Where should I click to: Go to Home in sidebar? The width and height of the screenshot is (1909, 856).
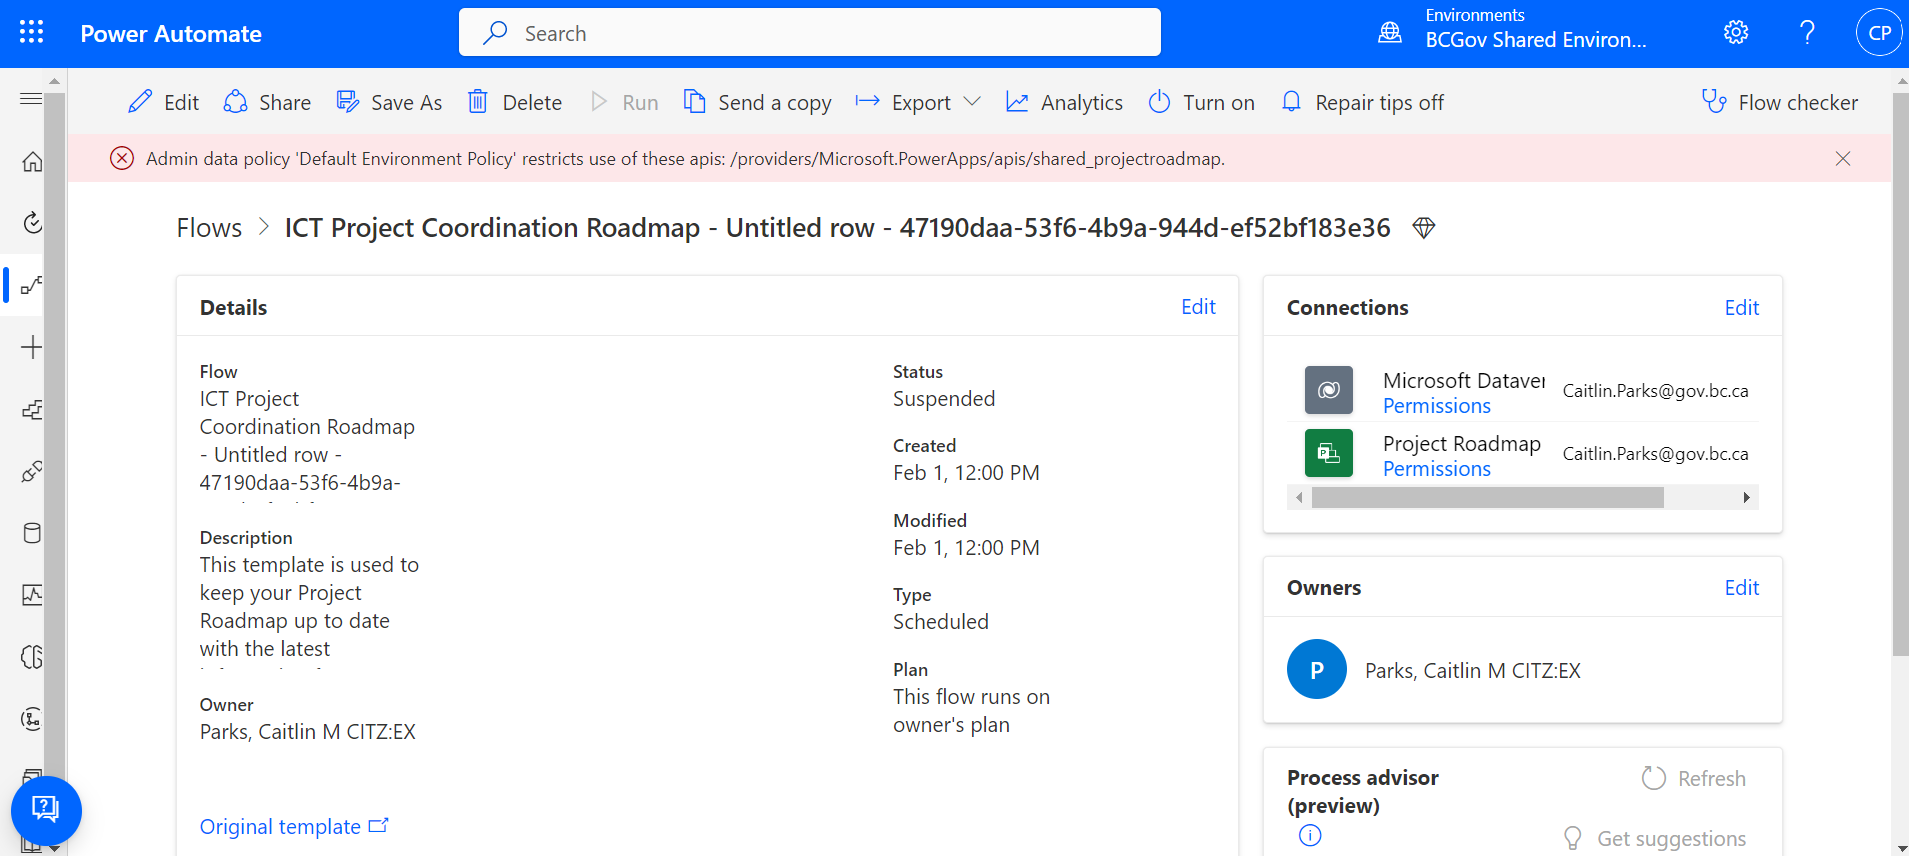32,161
